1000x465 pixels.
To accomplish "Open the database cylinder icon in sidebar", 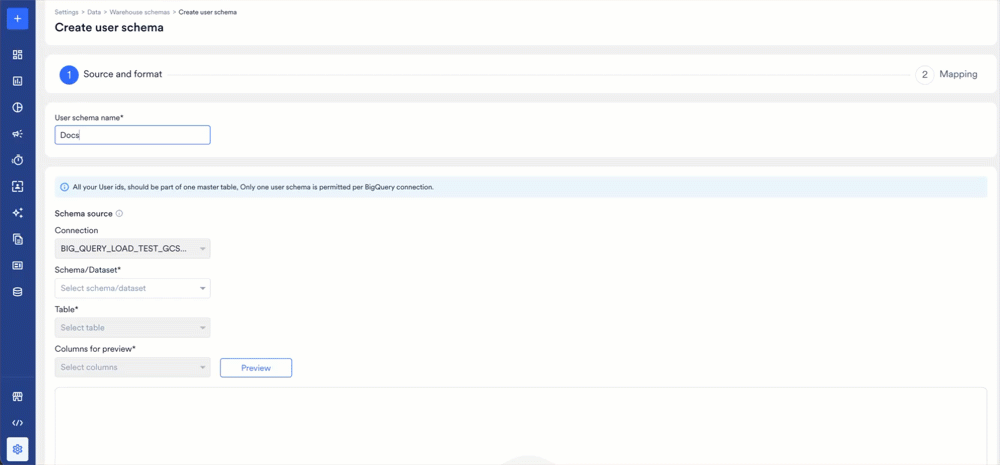I will pos(17,292).
